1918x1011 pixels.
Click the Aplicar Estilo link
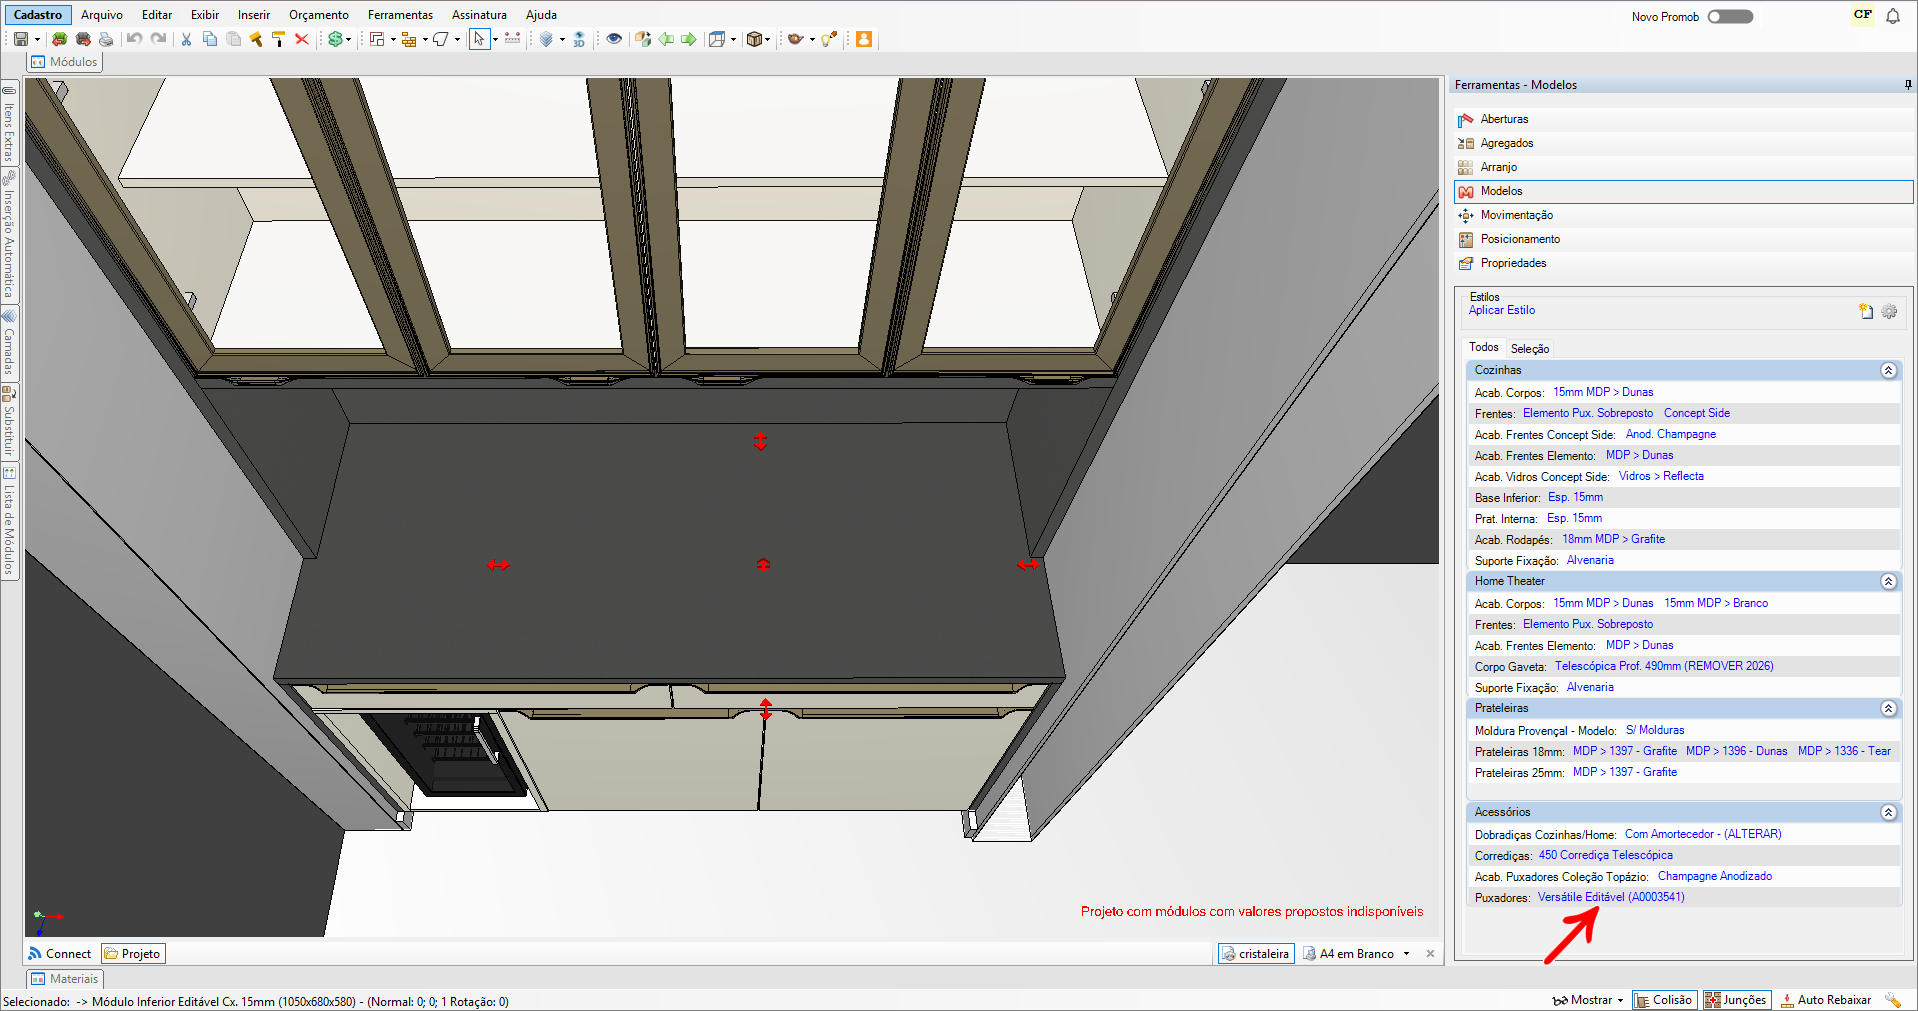pos(1501,310)
